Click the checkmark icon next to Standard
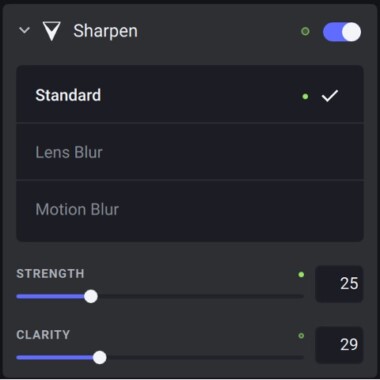Image resolution: width=380 pixels, height=380 pixels. tap(330, 96)
